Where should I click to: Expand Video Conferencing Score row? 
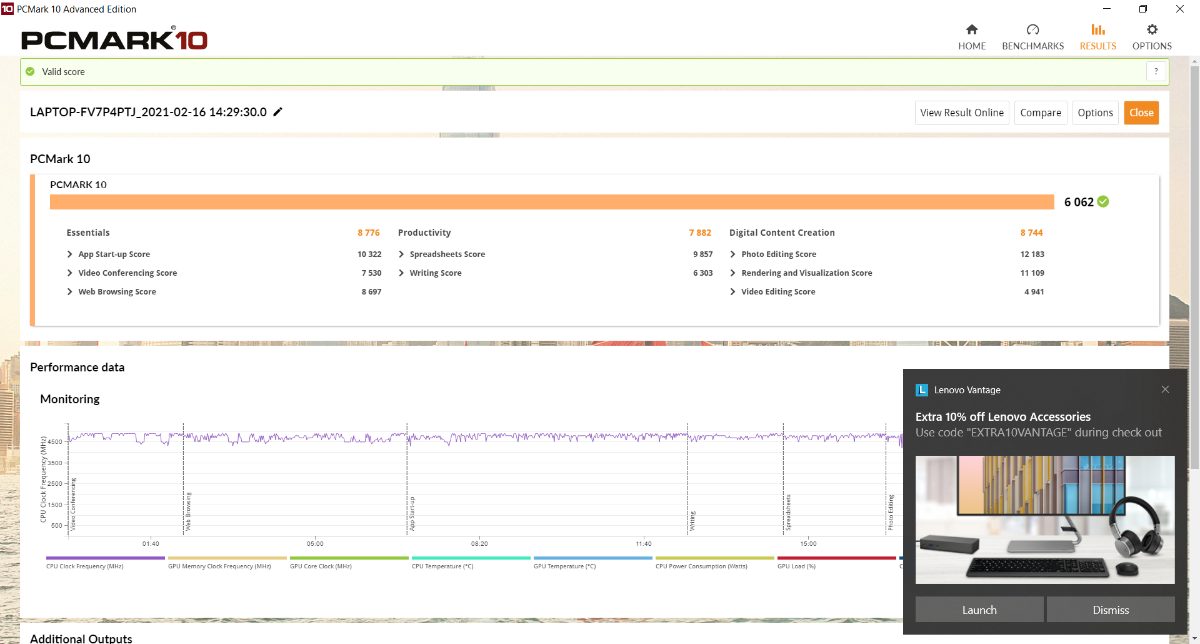pos(70,273)
